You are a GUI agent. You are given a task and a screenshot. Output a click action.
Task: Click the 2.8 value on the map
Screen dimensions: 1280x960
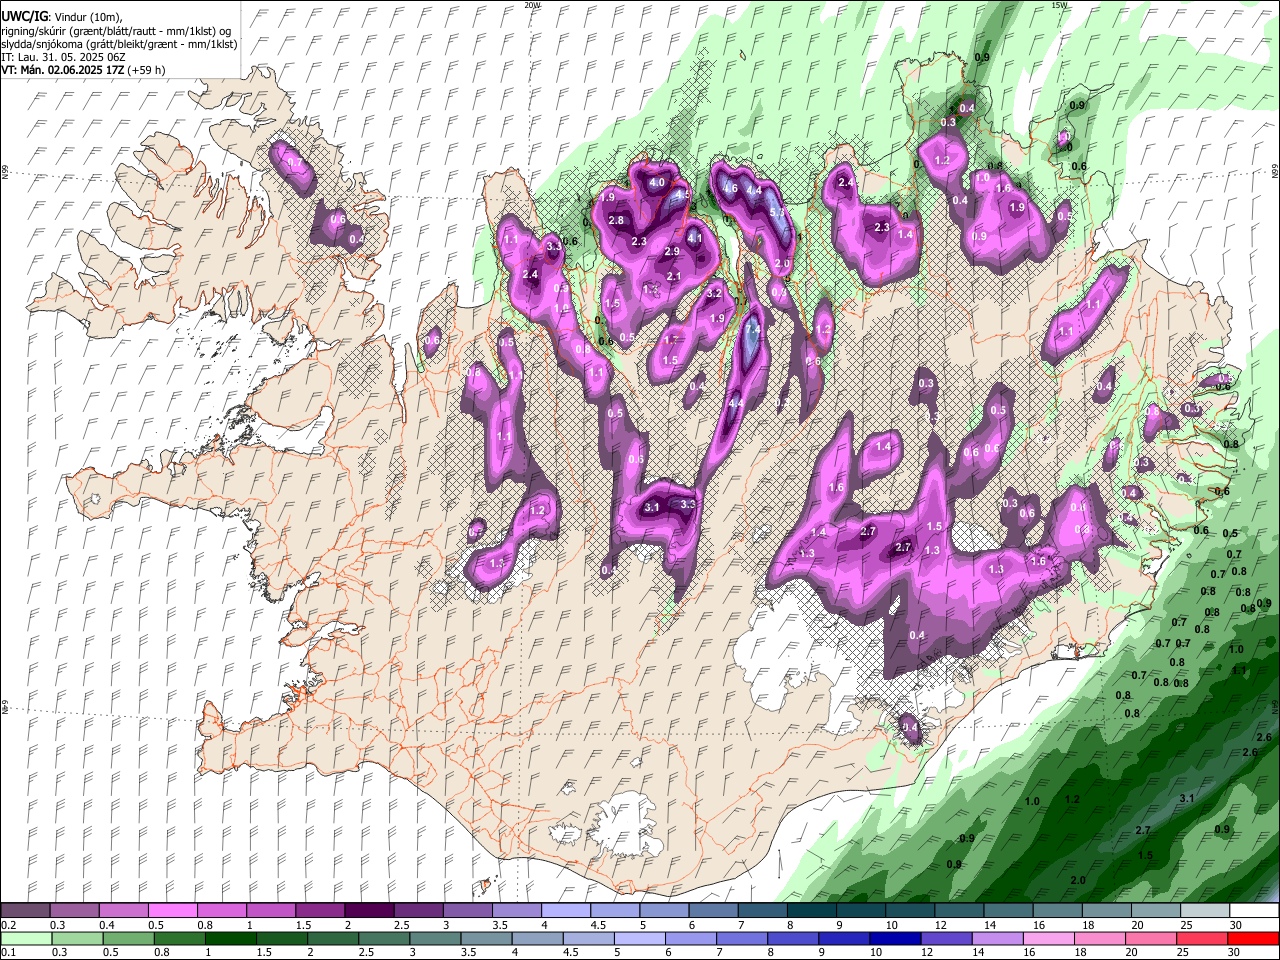click(x=616, y=221)
